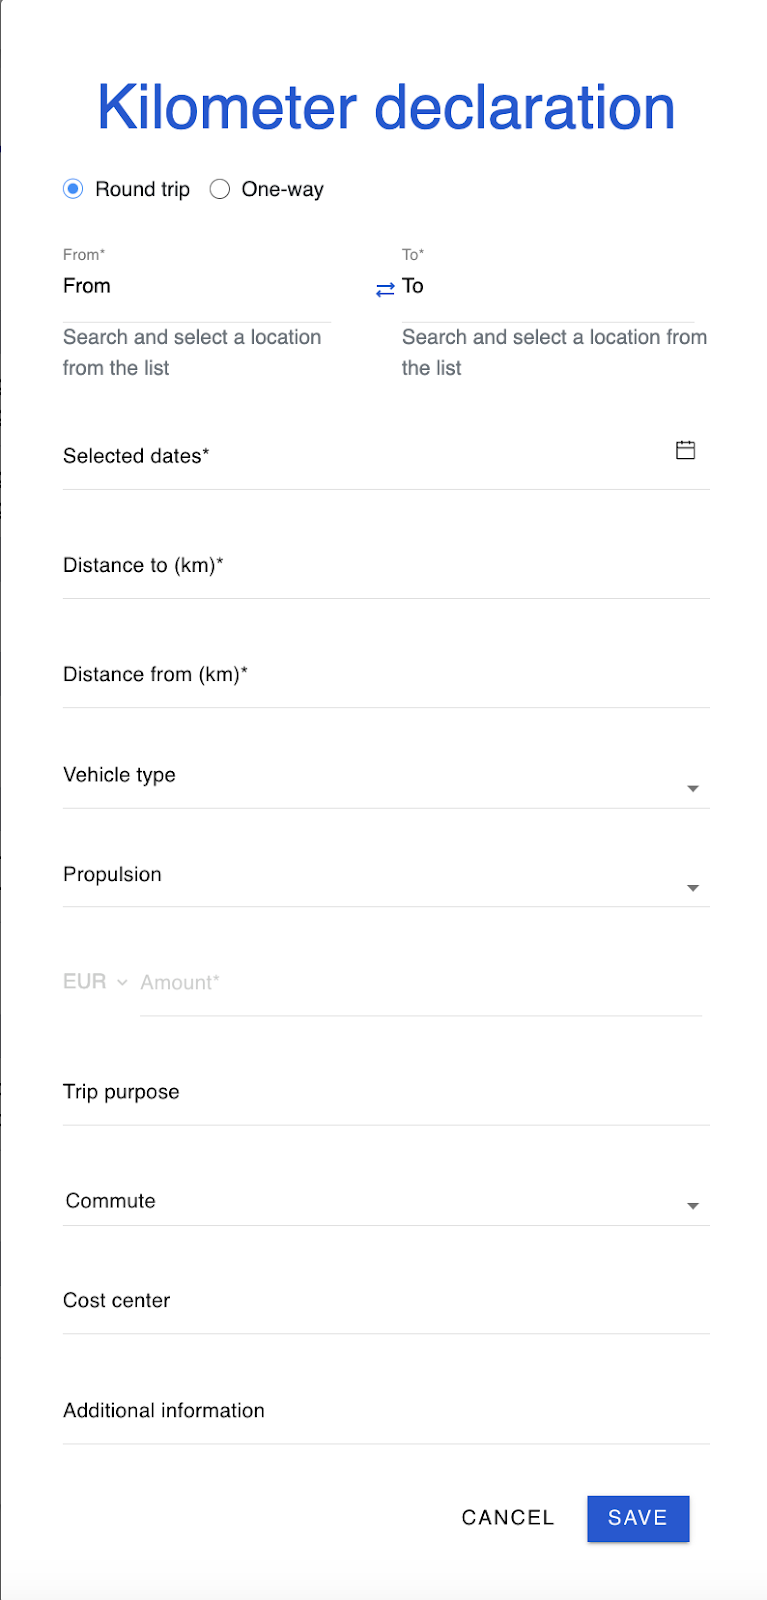The image size is (767, 1600).
Task: Click the swap From/To locations arrows icon
Action: click(385, 289)
